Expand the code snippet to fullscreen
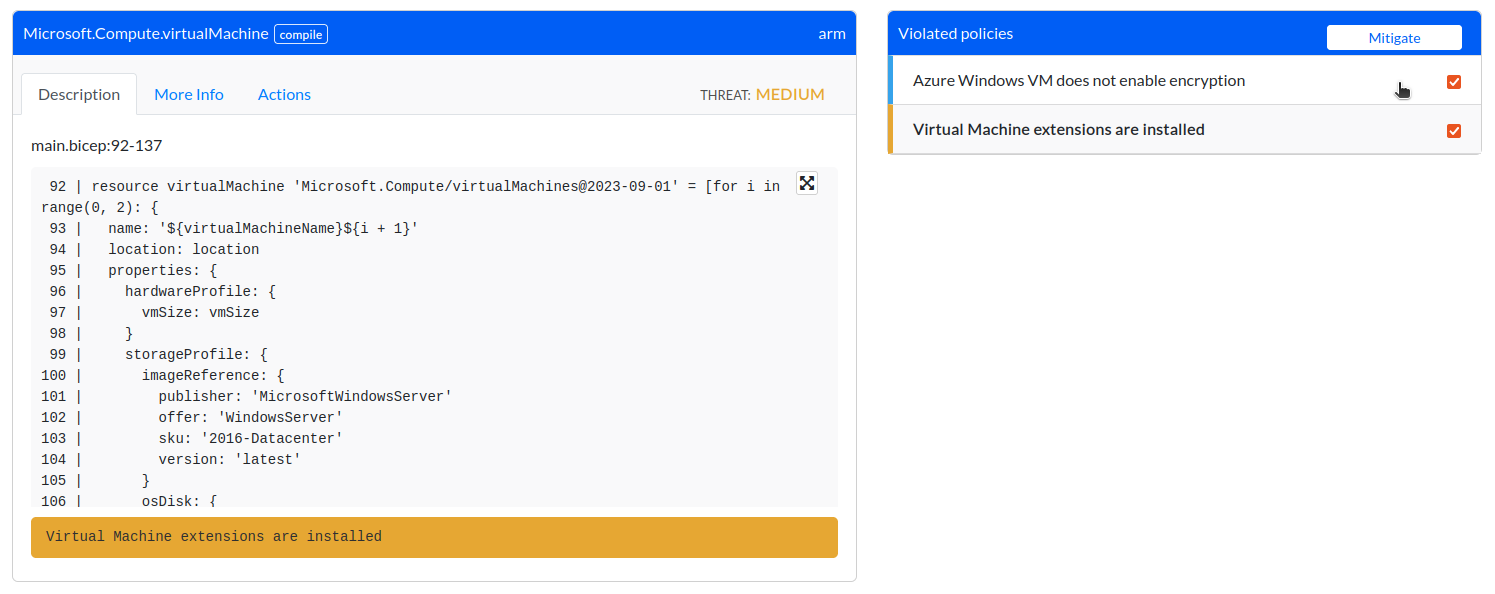This screenshot has height=594, width=1495. 806,183
